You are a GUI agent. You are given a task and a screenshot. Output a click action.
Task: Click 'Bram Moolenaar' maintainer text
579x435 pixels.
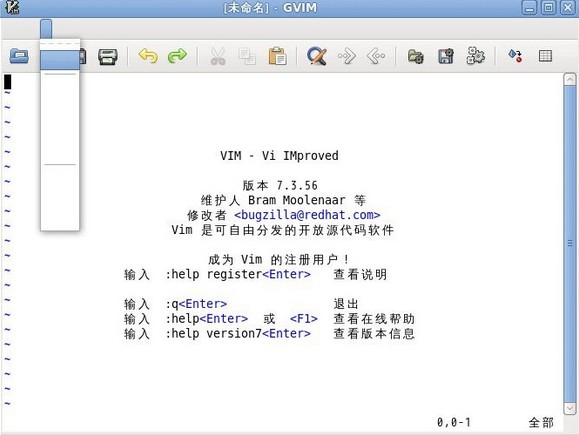click(297, 200)
